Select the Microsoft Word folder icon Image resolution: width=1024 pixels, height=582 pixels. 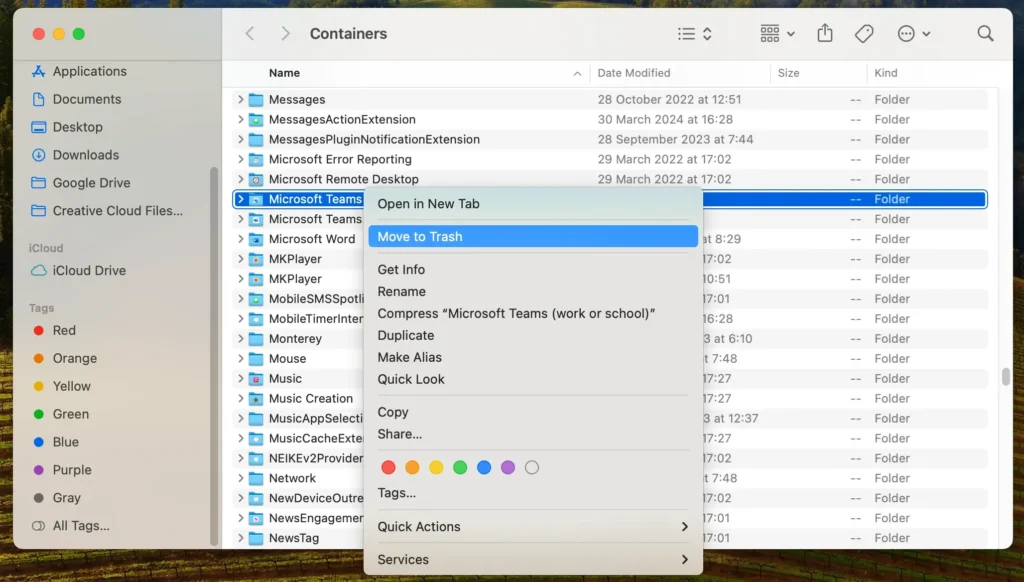point(256,239)
